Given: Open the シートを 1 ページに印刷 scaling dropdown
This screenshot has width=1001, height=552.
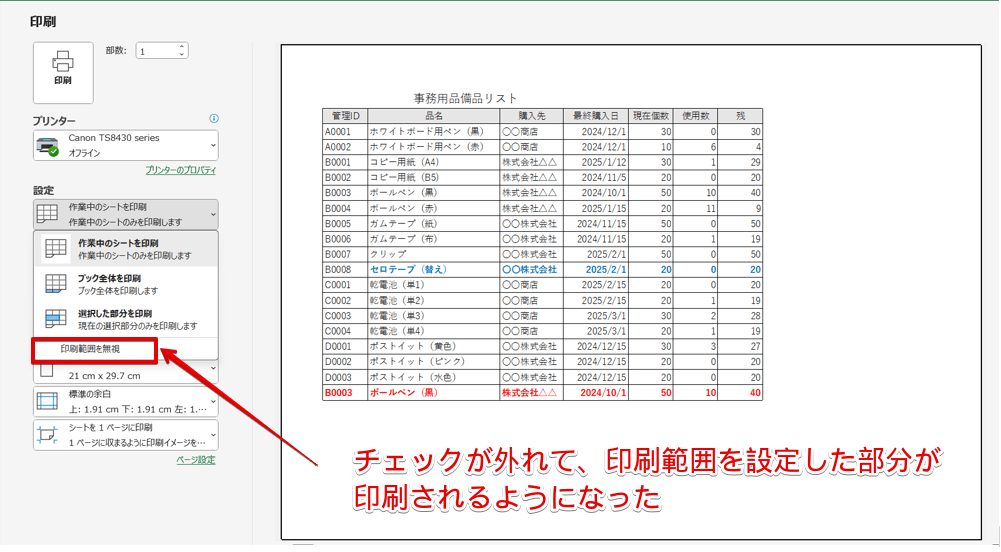Looking at the screenshot, I should [126, 435].
